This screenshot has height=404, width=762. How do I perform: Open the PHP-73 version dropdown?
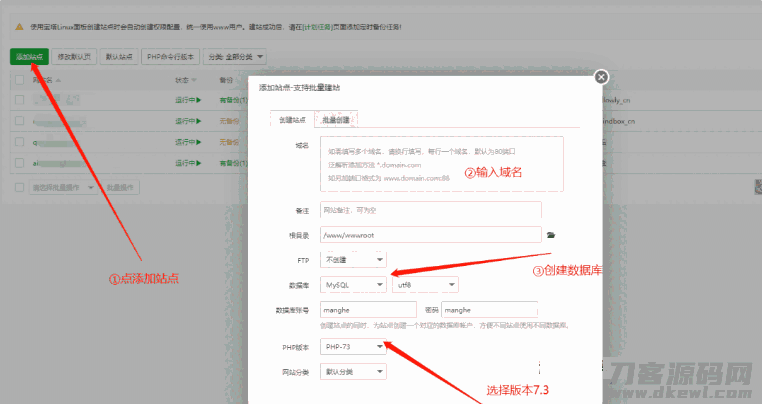(x=353, y=347)
